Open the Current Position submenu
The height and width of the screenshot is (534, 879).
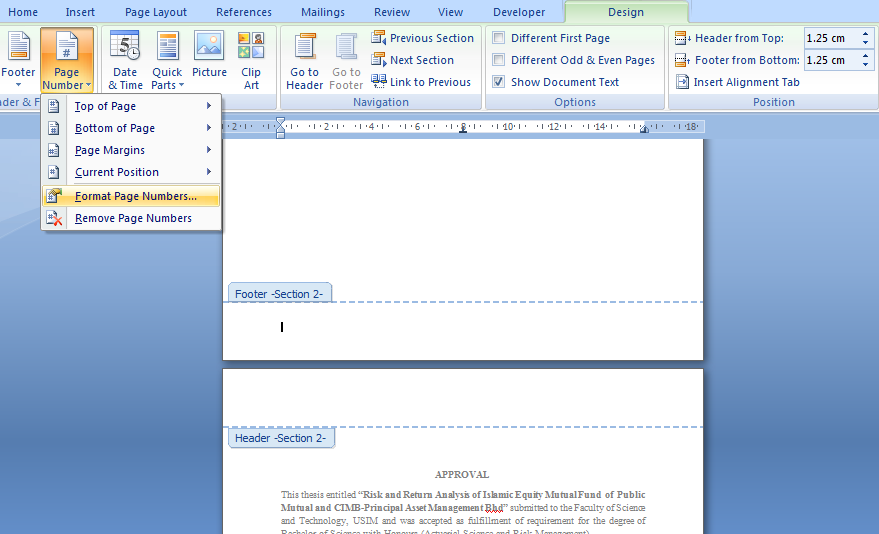coord(131,171)
